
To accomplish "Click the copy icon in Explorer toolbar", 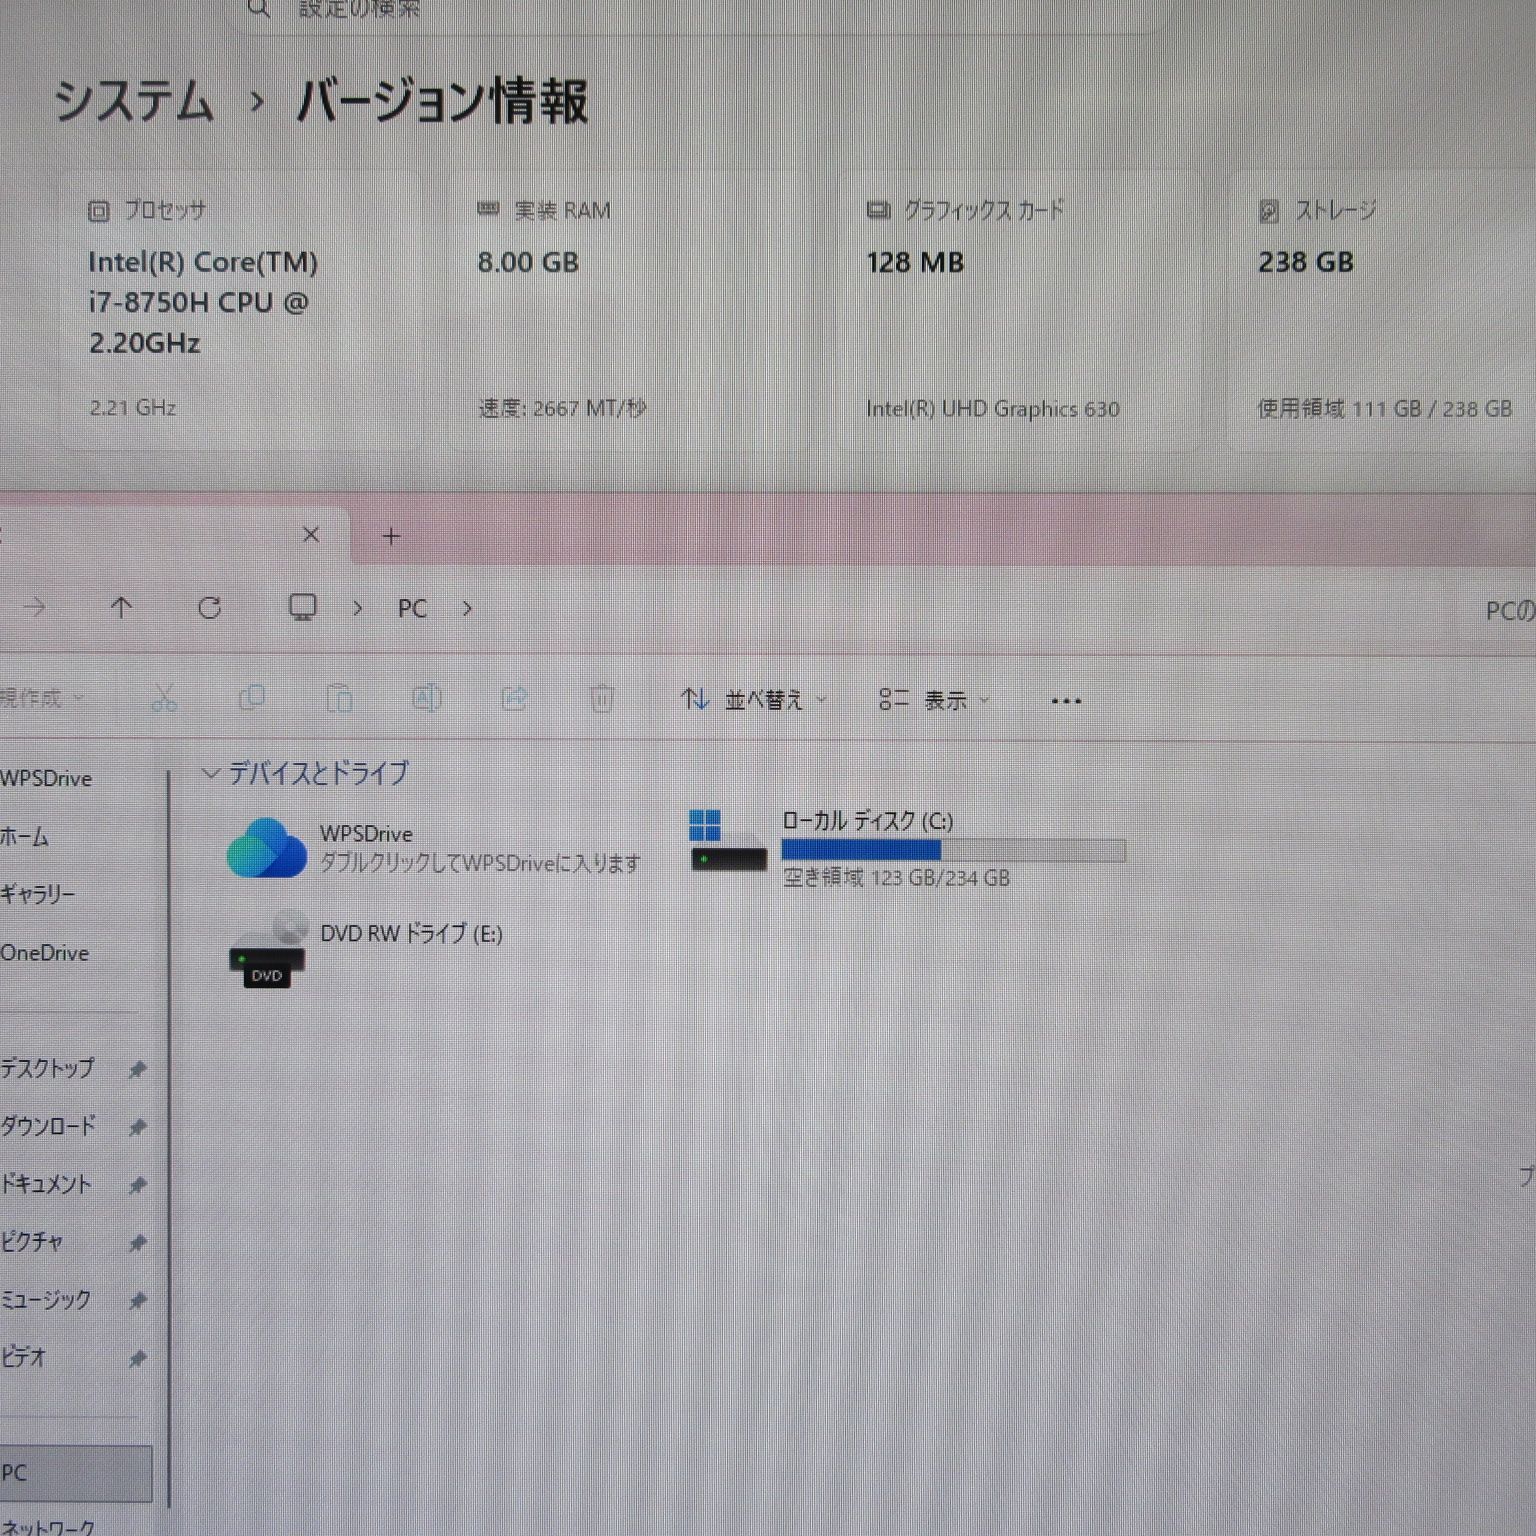I will (x=252, y=698).
